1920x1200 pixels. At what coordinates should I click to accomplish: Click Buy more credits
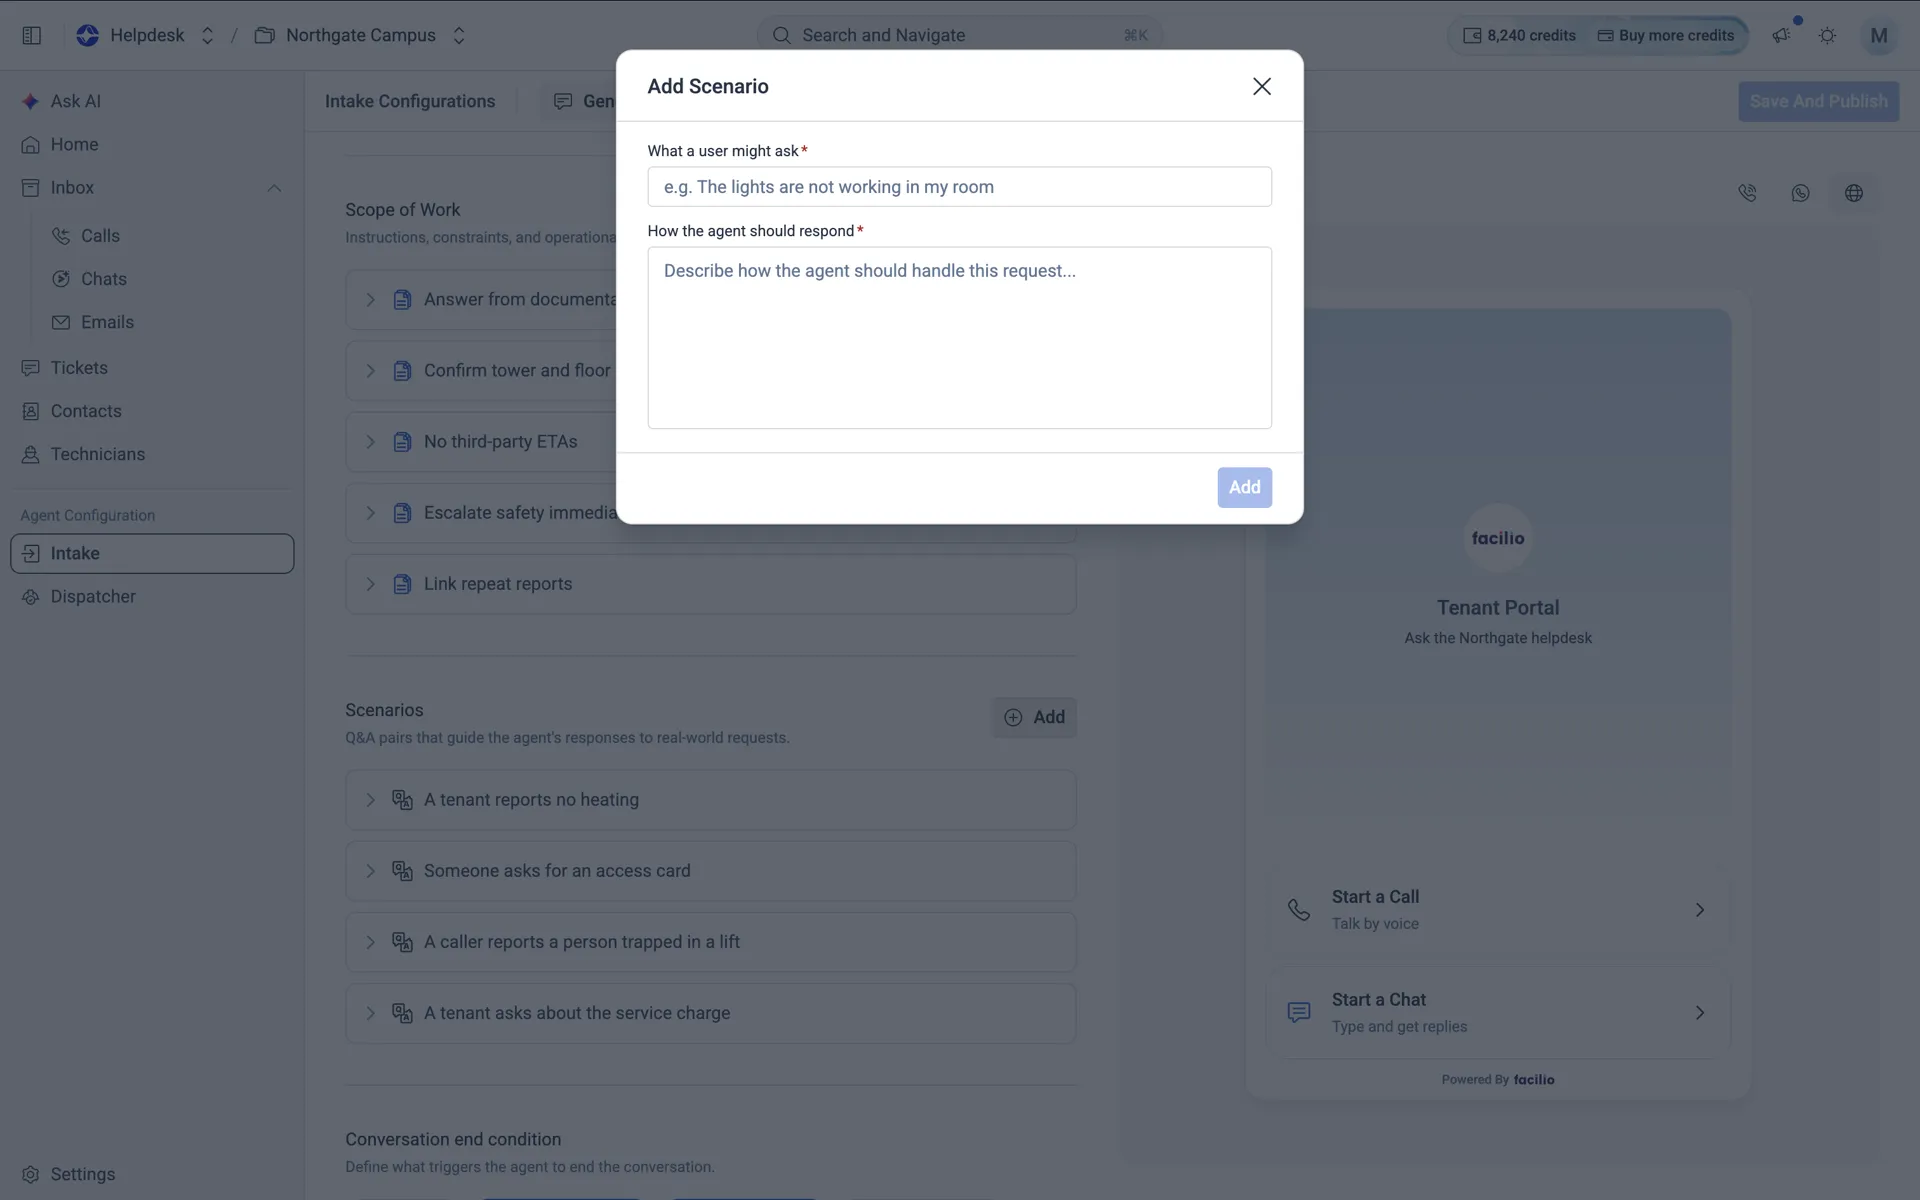coord(1666,35)
